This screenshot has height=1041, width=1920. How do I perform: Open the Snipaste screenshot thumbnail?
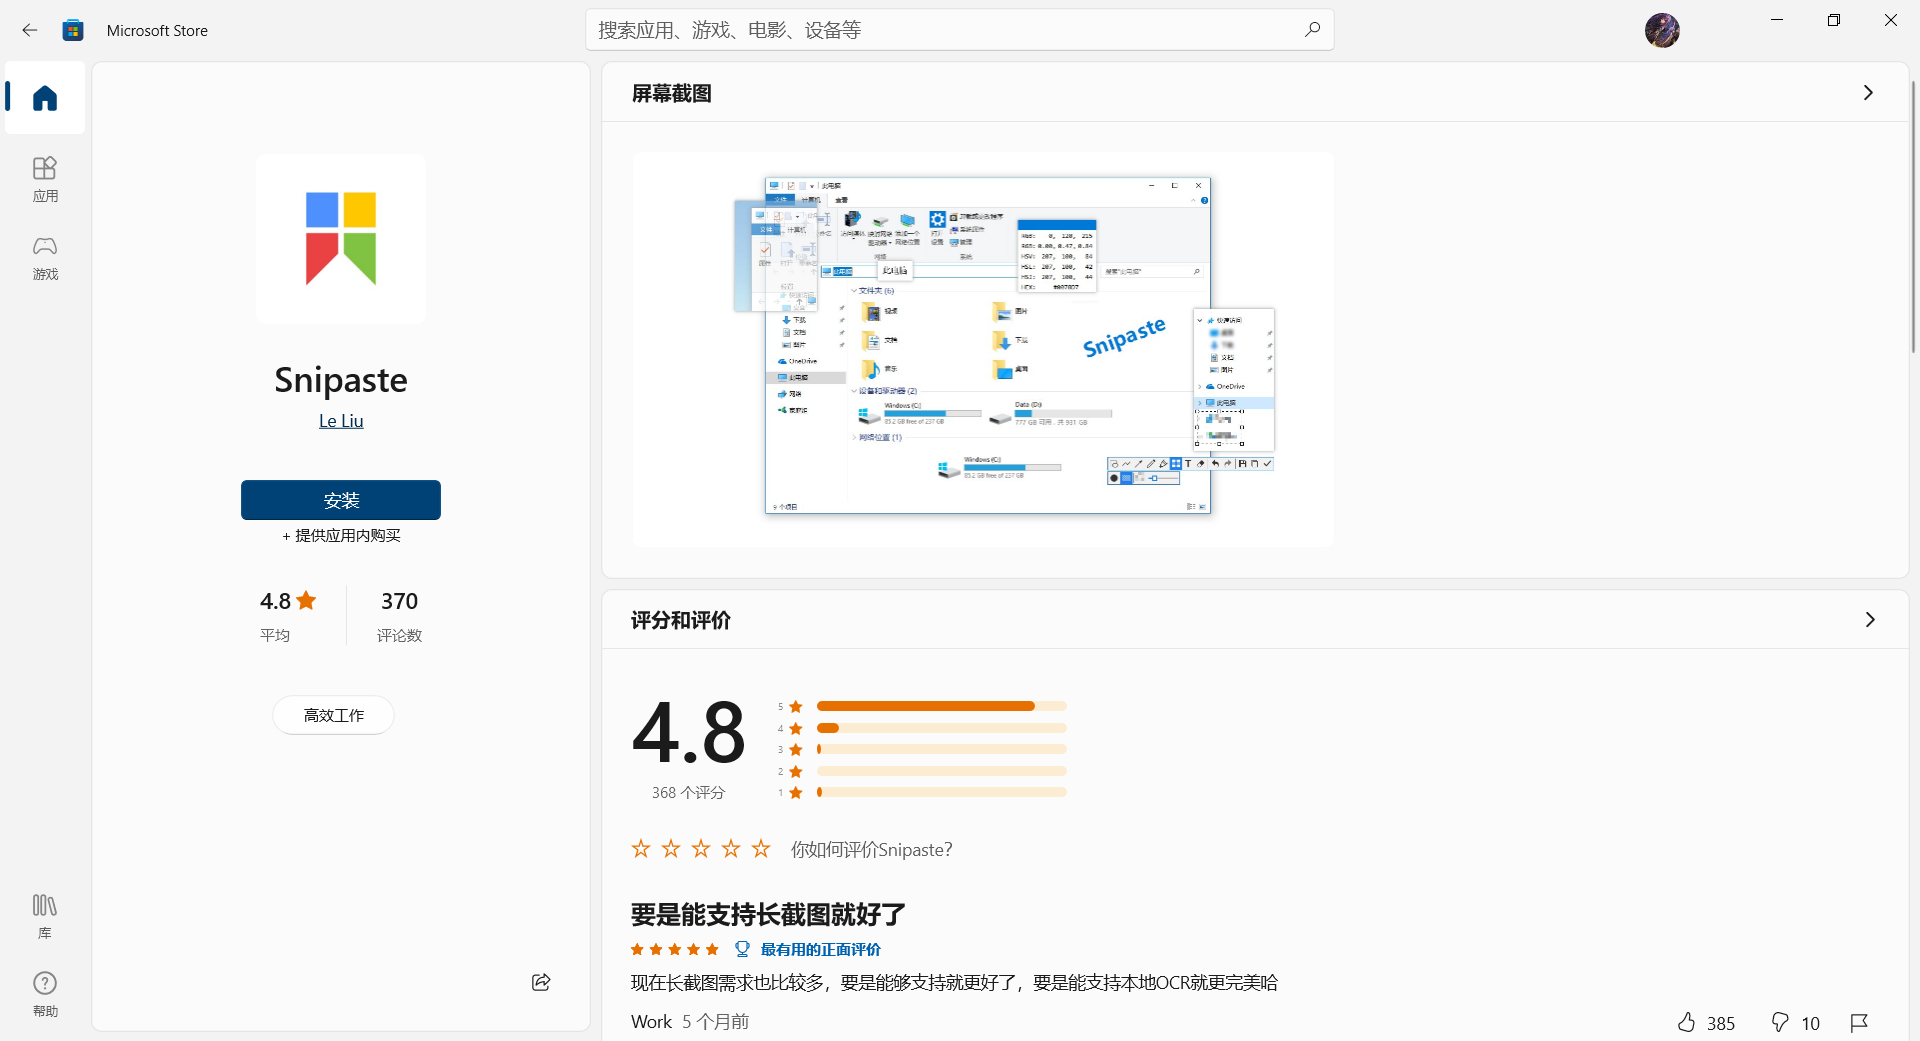pos(983,349)
